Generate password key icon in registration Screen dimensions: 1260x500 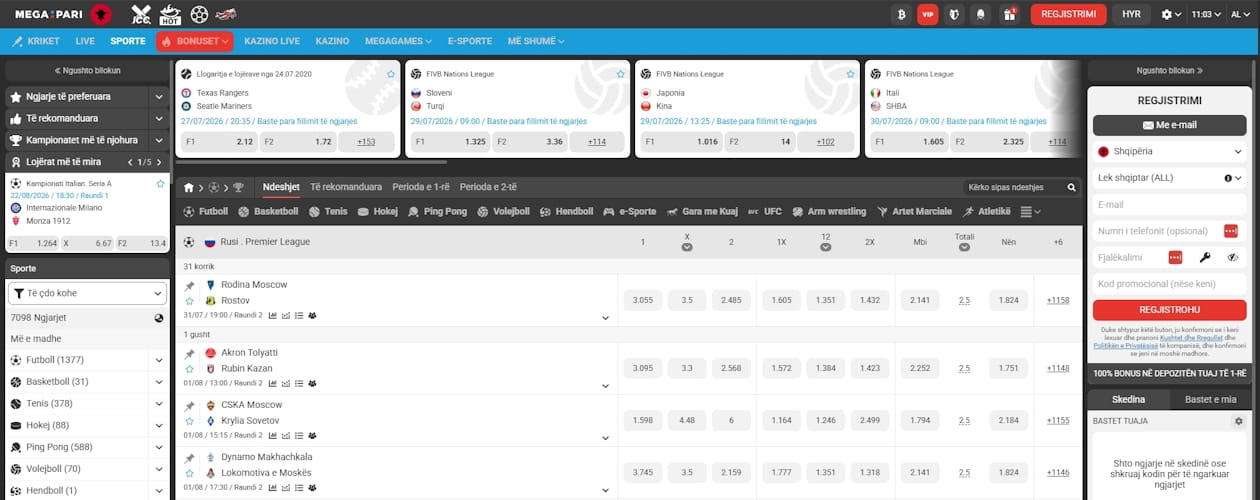[1205, 257]
